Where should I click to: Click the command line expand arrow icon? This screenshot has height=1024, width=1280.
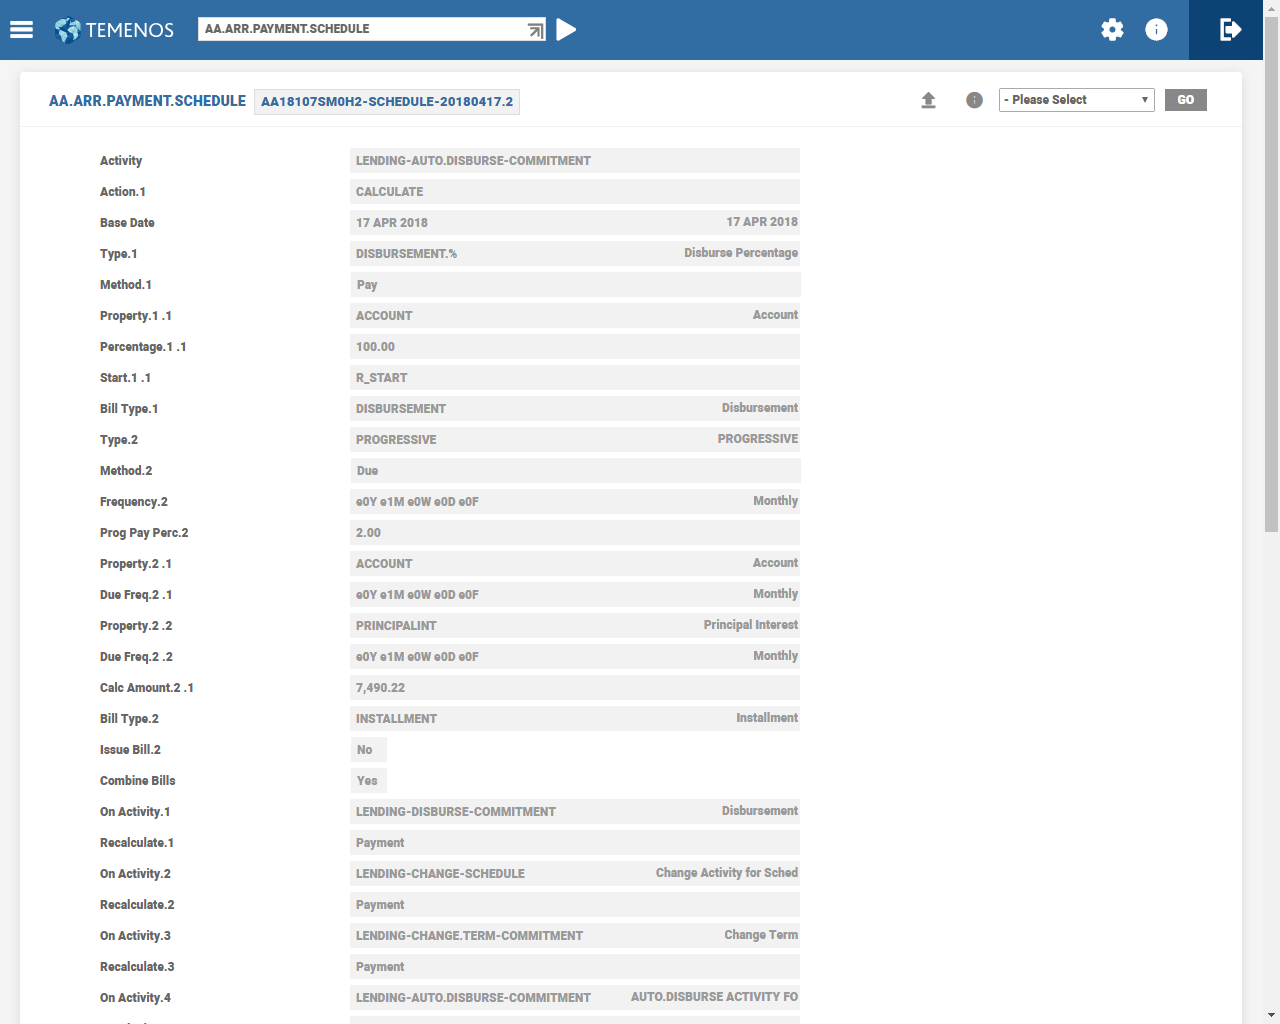(x=535, y=30)
